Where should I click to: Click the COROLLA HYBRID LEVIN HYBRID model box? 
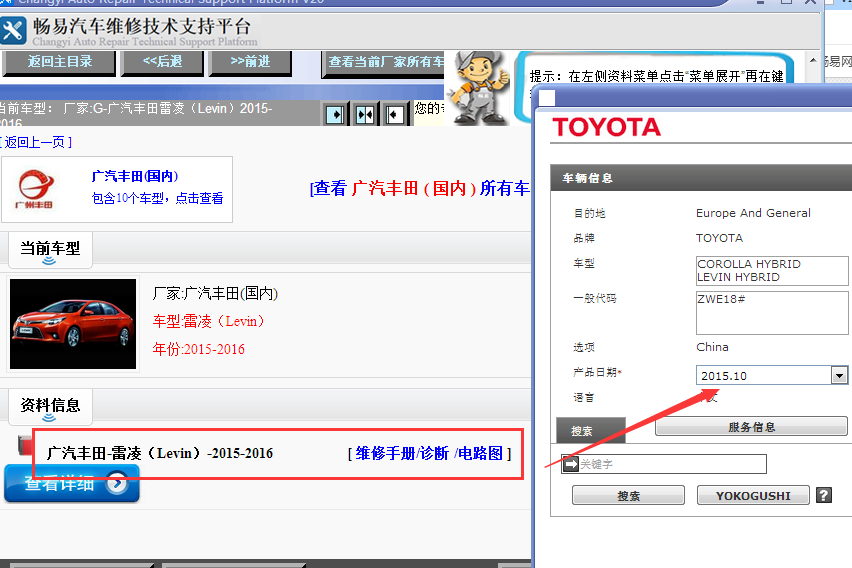[x=772, y=271]
